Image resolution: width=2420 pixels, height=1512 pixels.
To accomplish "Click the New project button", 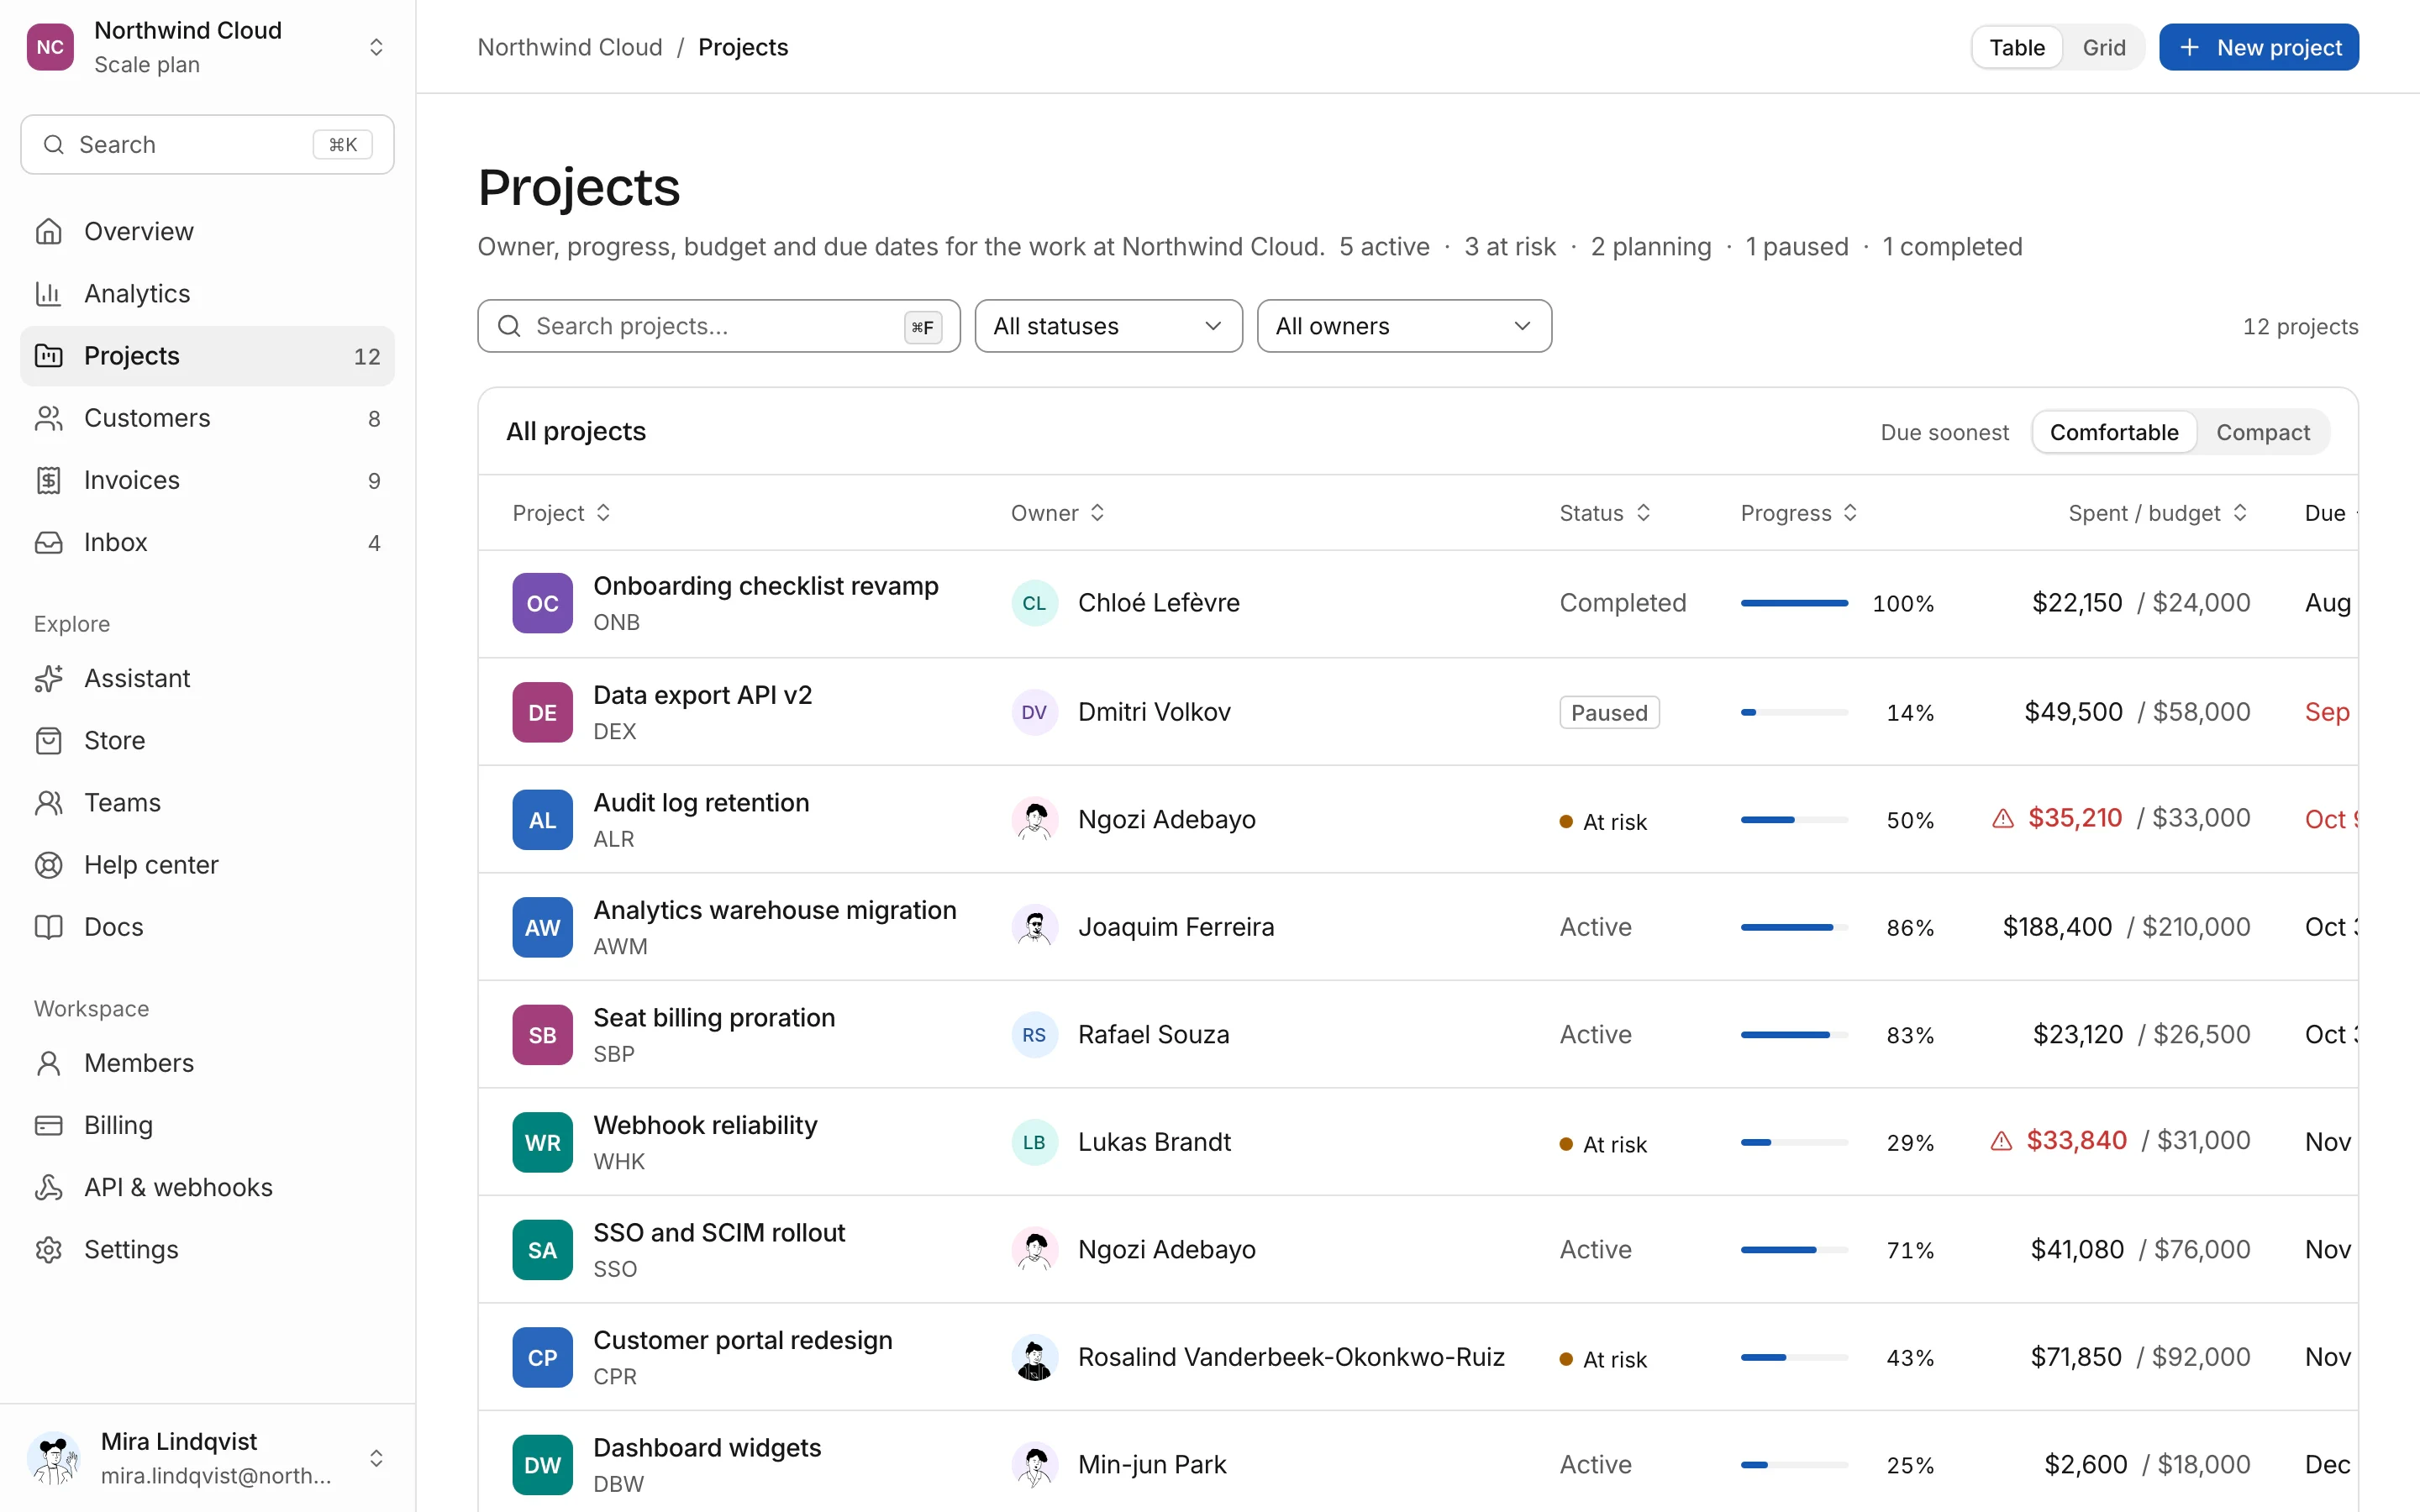I will click(2258, 47).
